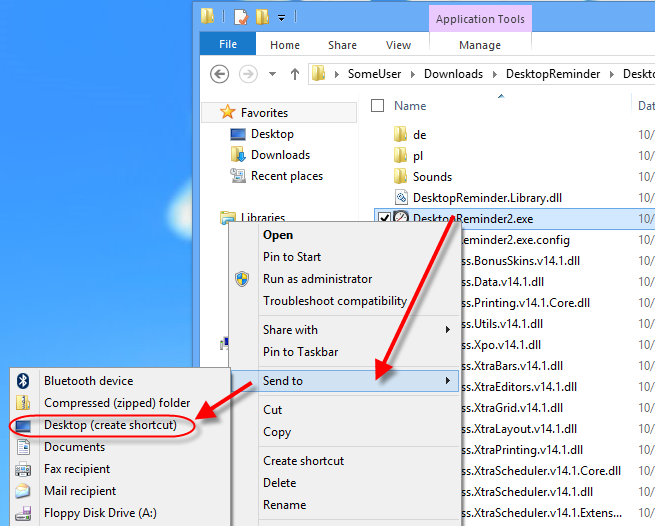Click the Properties quick access icon
This screenshot has height=526, width=655.
[241, 17]
